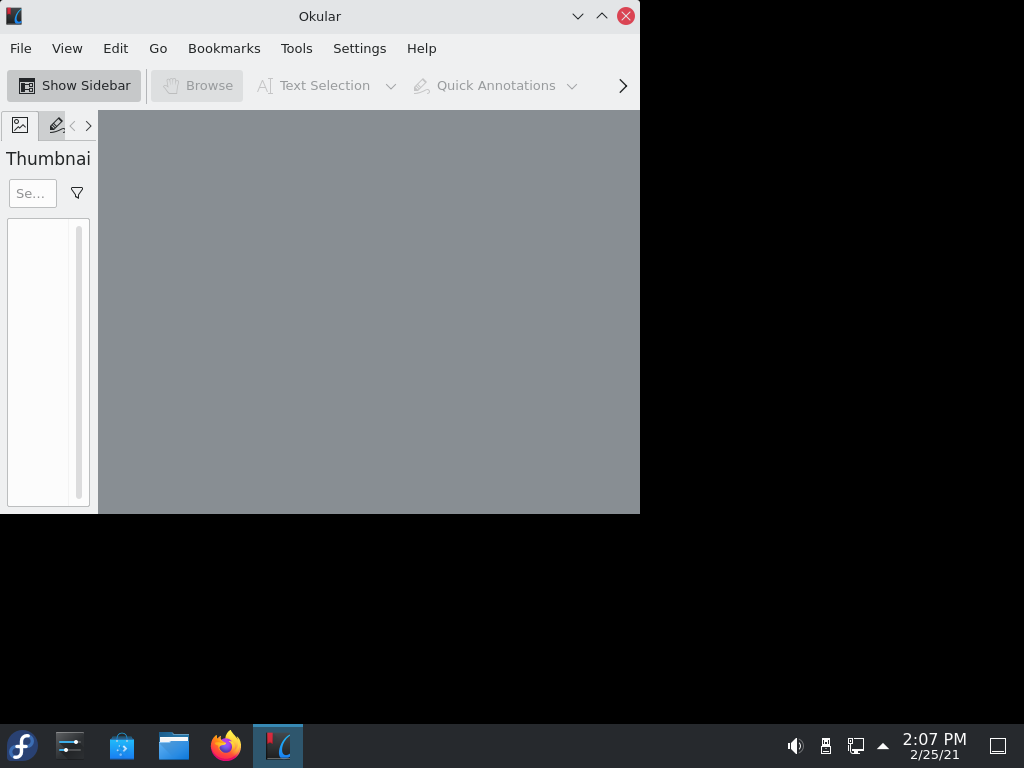Click the thumbnail filter funnel icon
The height and width of the screenshot is (768, 1024).
click(x=77, y=193)
